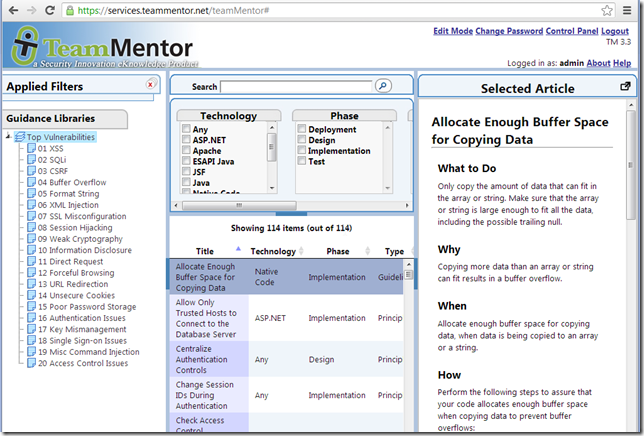Check the JSF technology checkbox
The image size is (644, 436).
click(x=186, y=171)
